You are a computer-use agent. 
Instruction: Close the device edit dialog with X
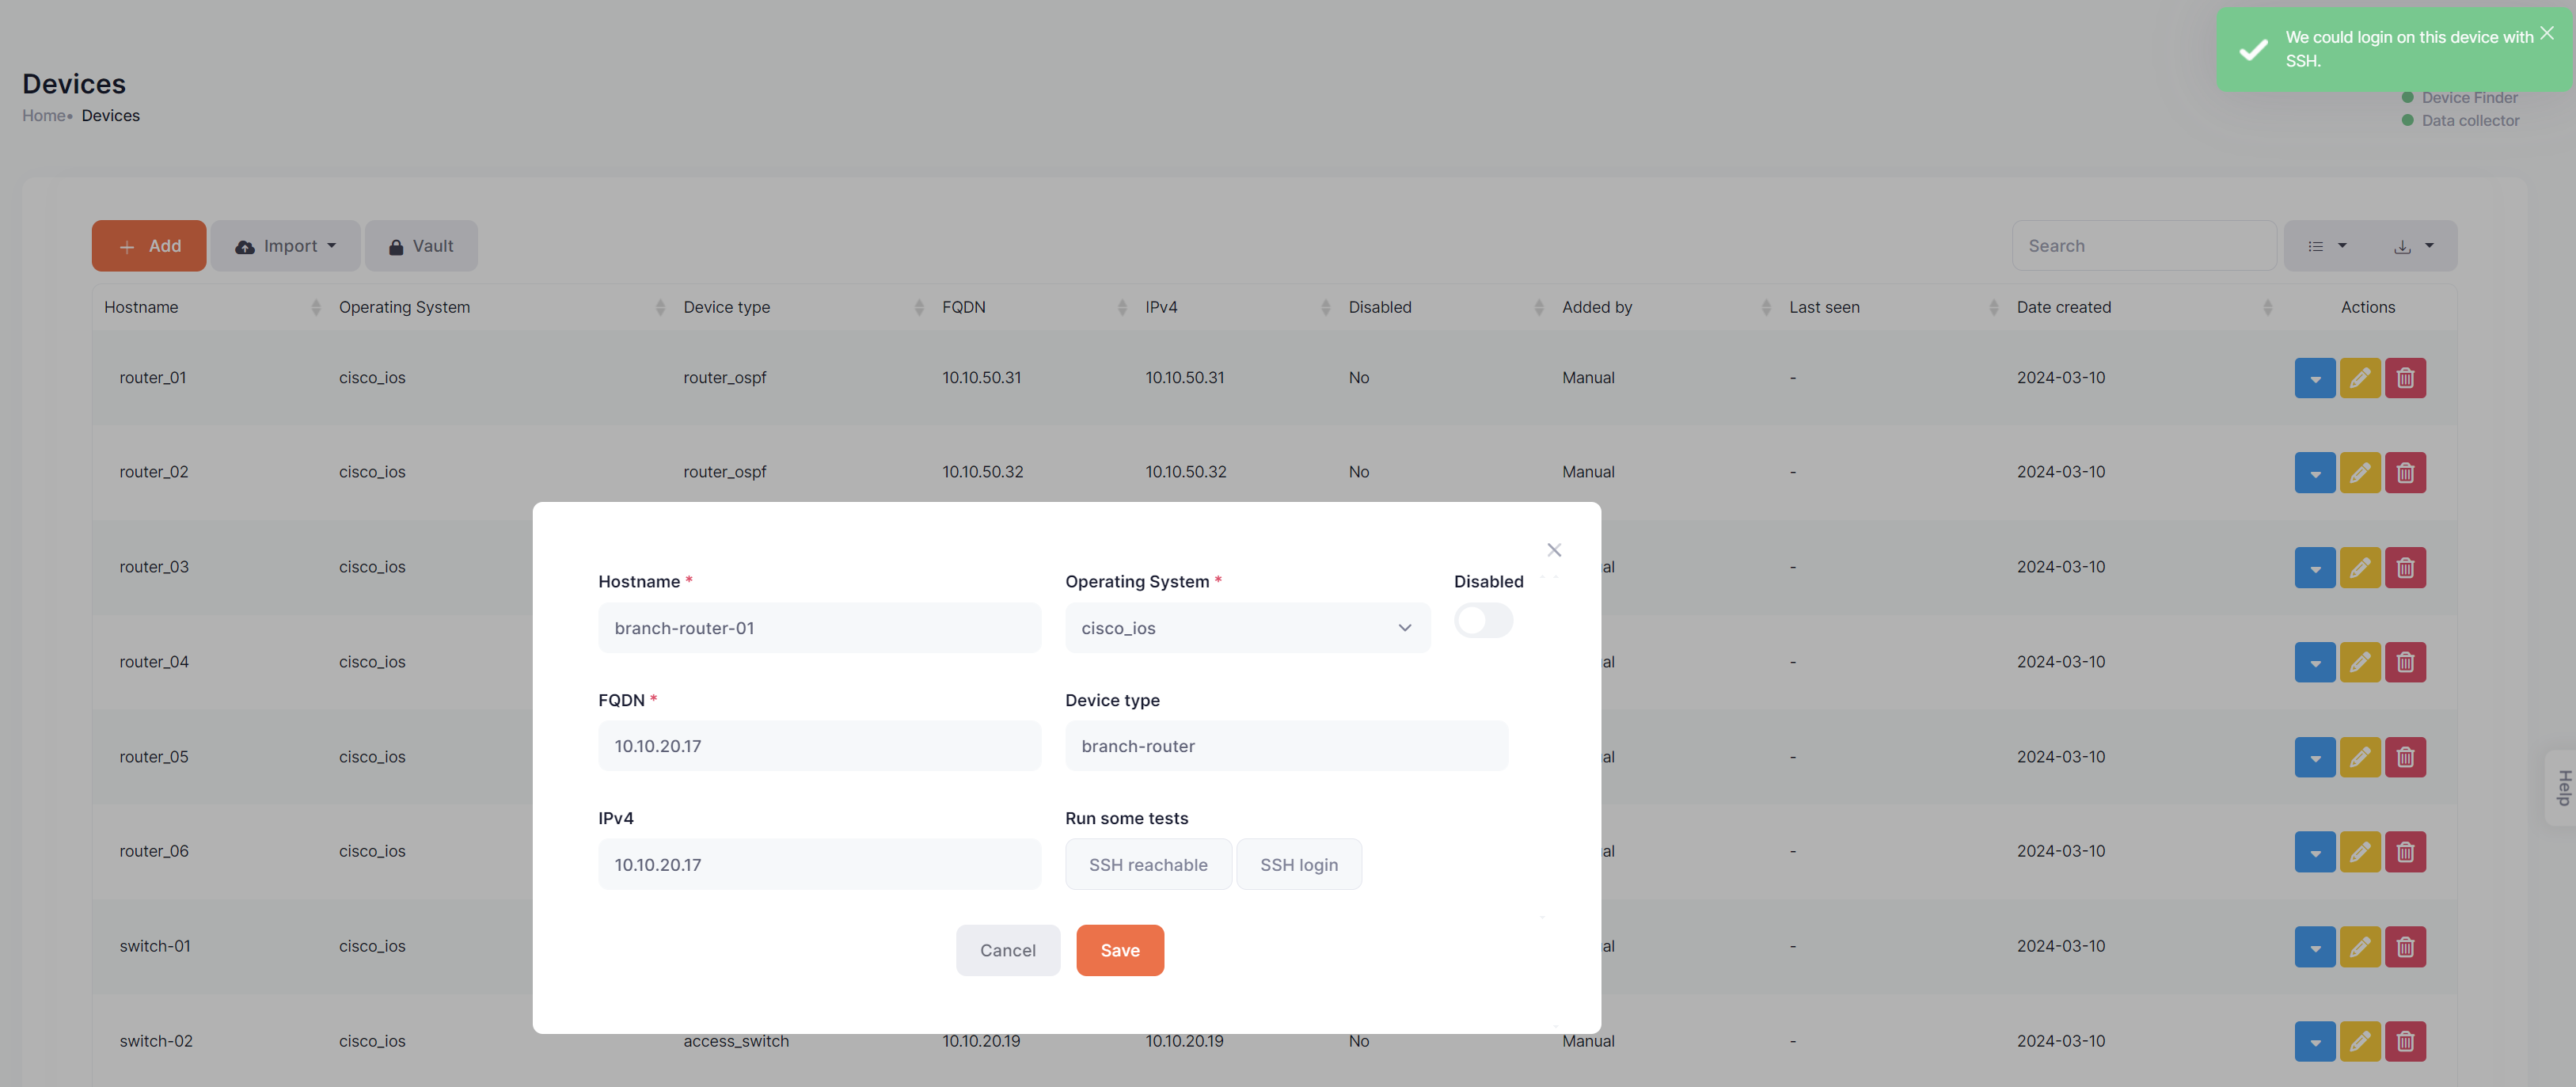1554,550
